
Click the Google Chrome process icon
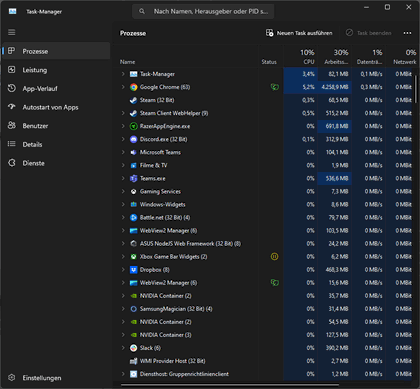point(133,87)
